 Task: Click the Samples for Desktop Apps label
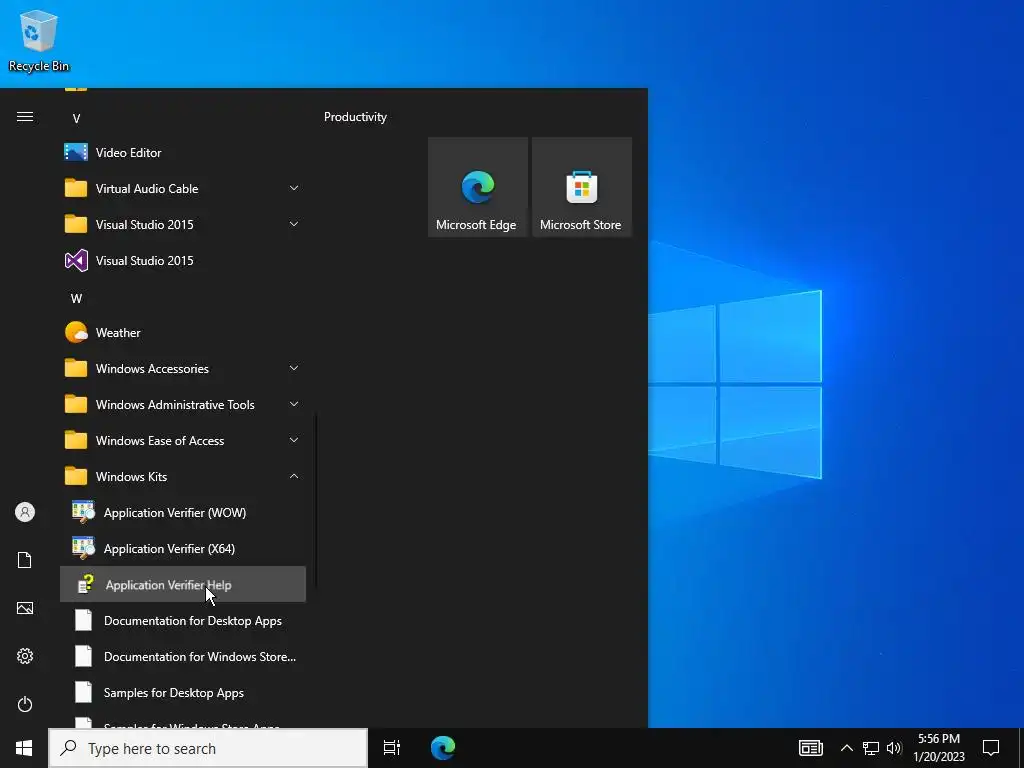pos(174,693)
